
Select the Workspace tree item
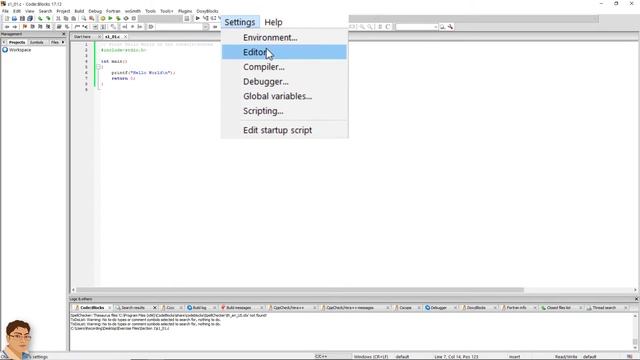pyautogui.click(x=20, y=50)
